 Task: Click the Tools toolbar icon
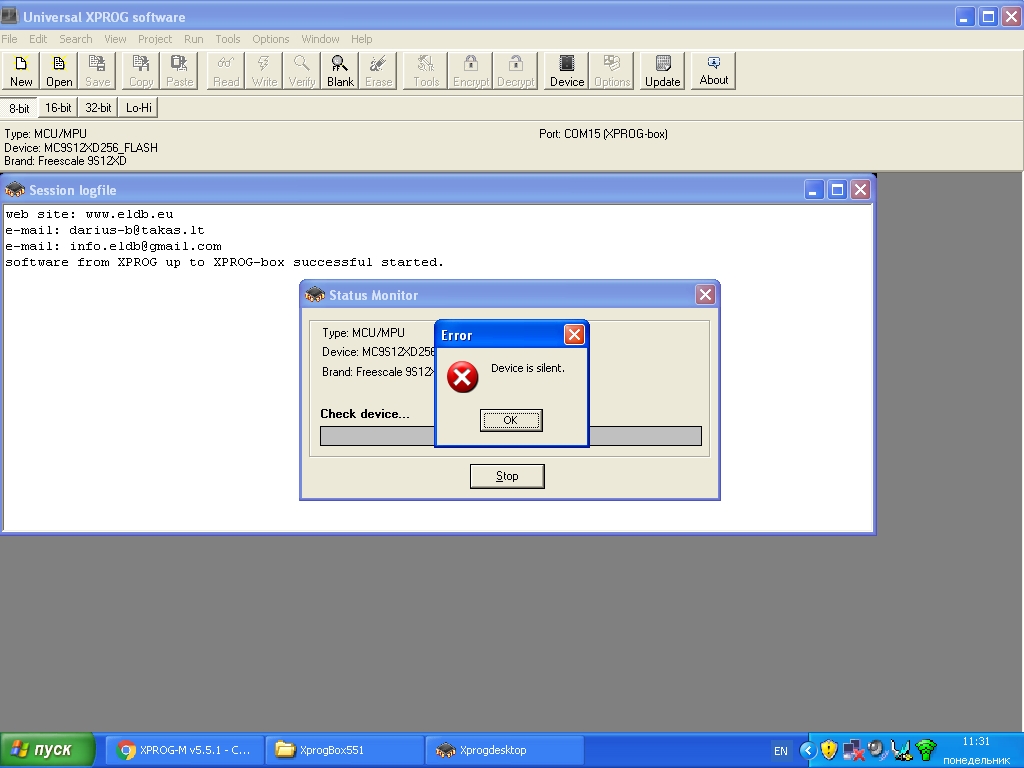click(x=426, y=71)
